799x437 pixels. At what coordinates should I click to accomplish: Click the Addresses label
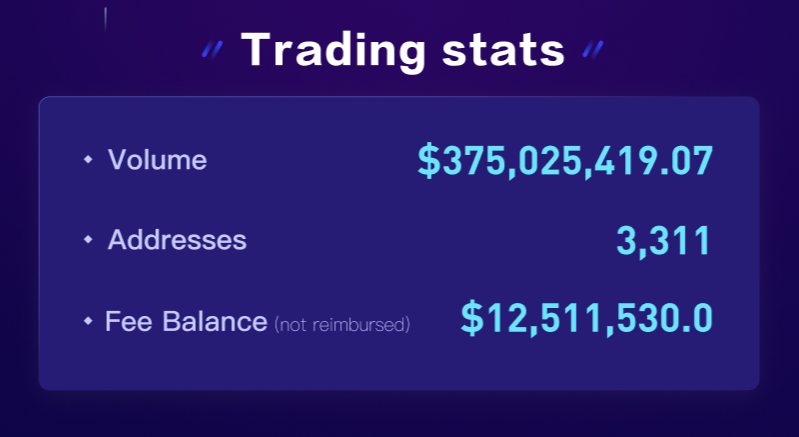[x=177, y=239]
